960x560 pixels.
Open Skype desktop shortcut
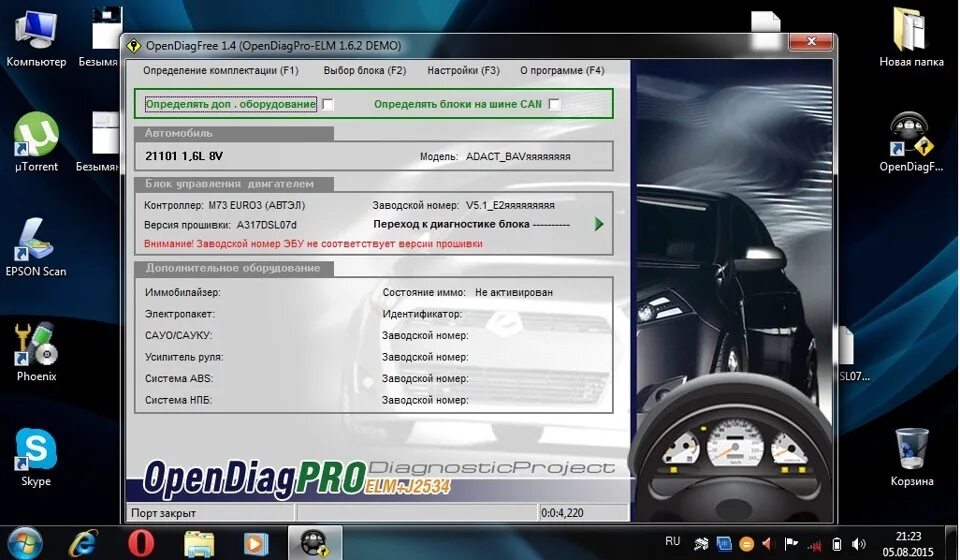click(x=36, y=458)
